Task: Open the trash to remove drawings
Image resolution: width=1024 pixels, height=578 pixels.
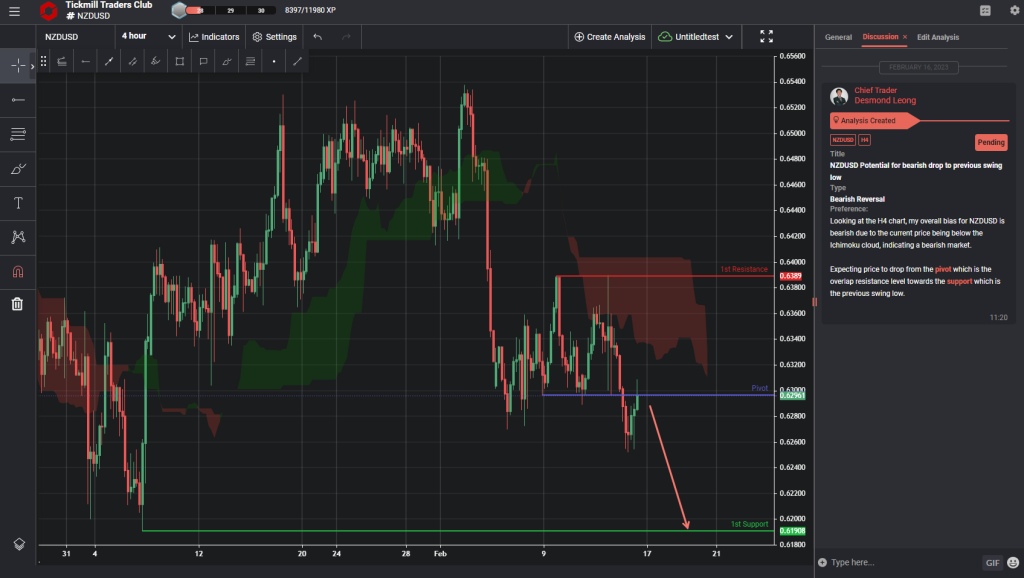Action: tap(16, 303)
